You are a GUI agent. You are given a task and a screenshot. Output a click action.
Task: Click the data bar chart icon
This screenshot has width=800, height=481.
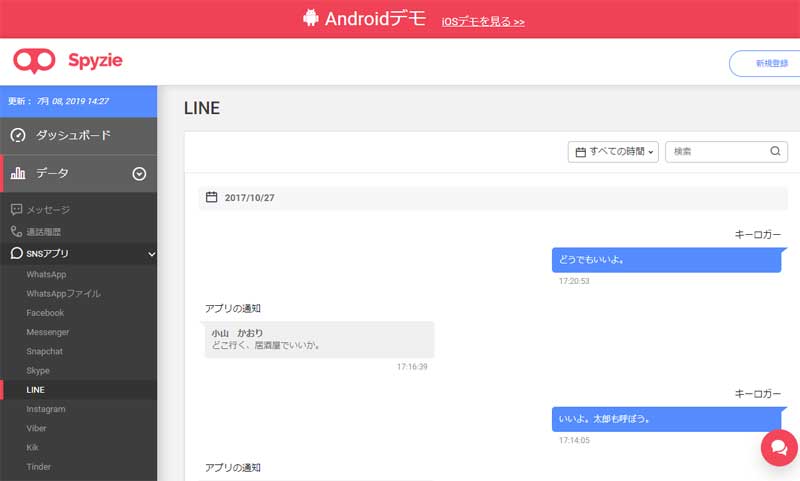point(18,173)
